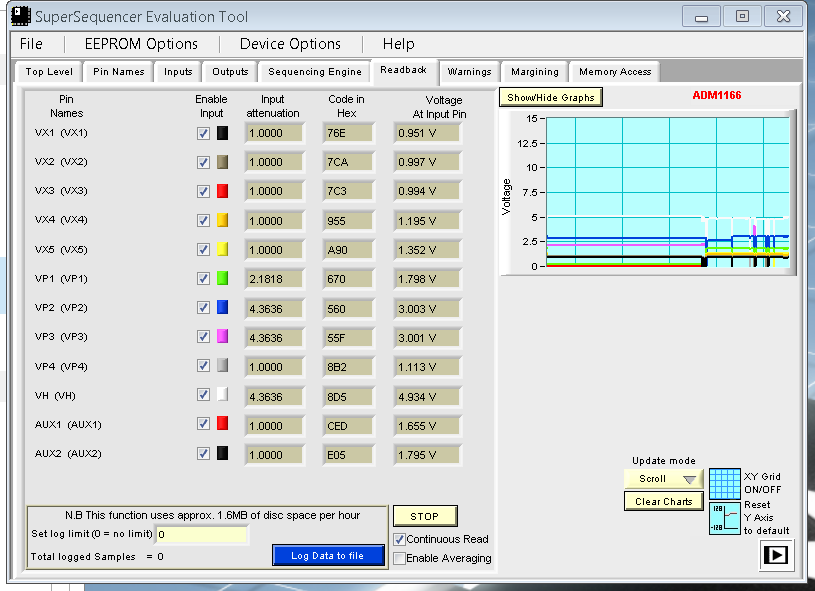Uncheck Enable Input for VP4
The image size is (815, 591).
click(203, 366)
